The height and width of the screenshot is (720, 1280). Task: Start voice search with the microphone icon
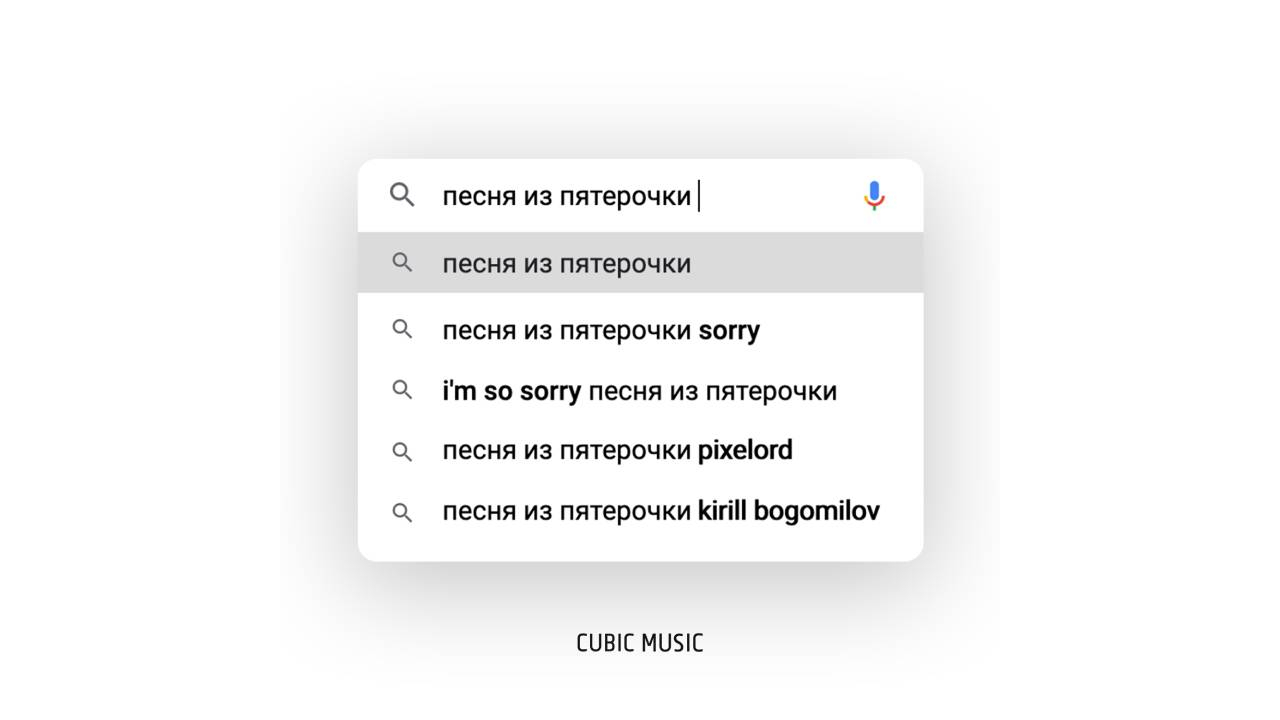coord(874,196)
